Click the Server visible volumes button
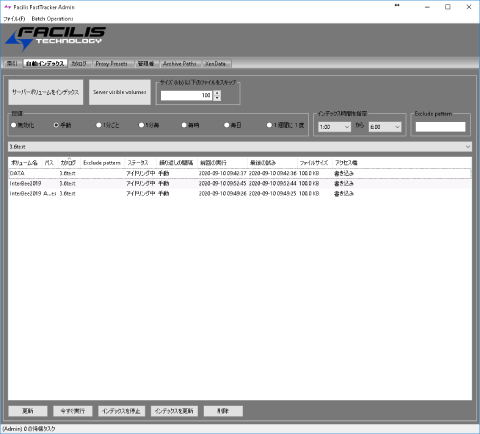Viewport: 480px width, 434px height. tap(120, 92)
